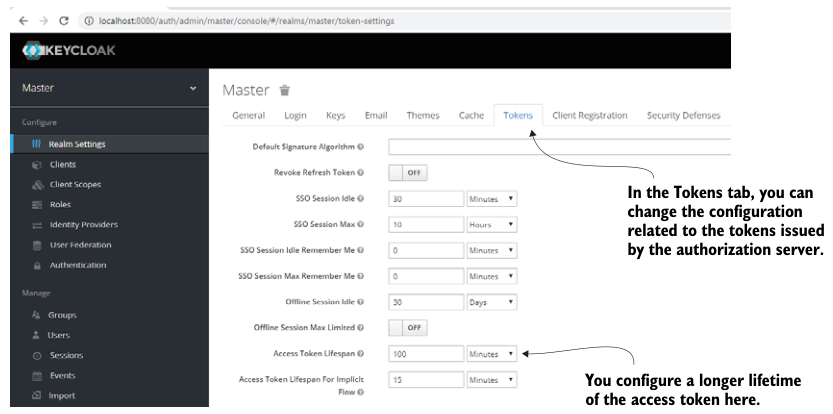
Task: Click the Clients cube icon
Action: point(37,165)
